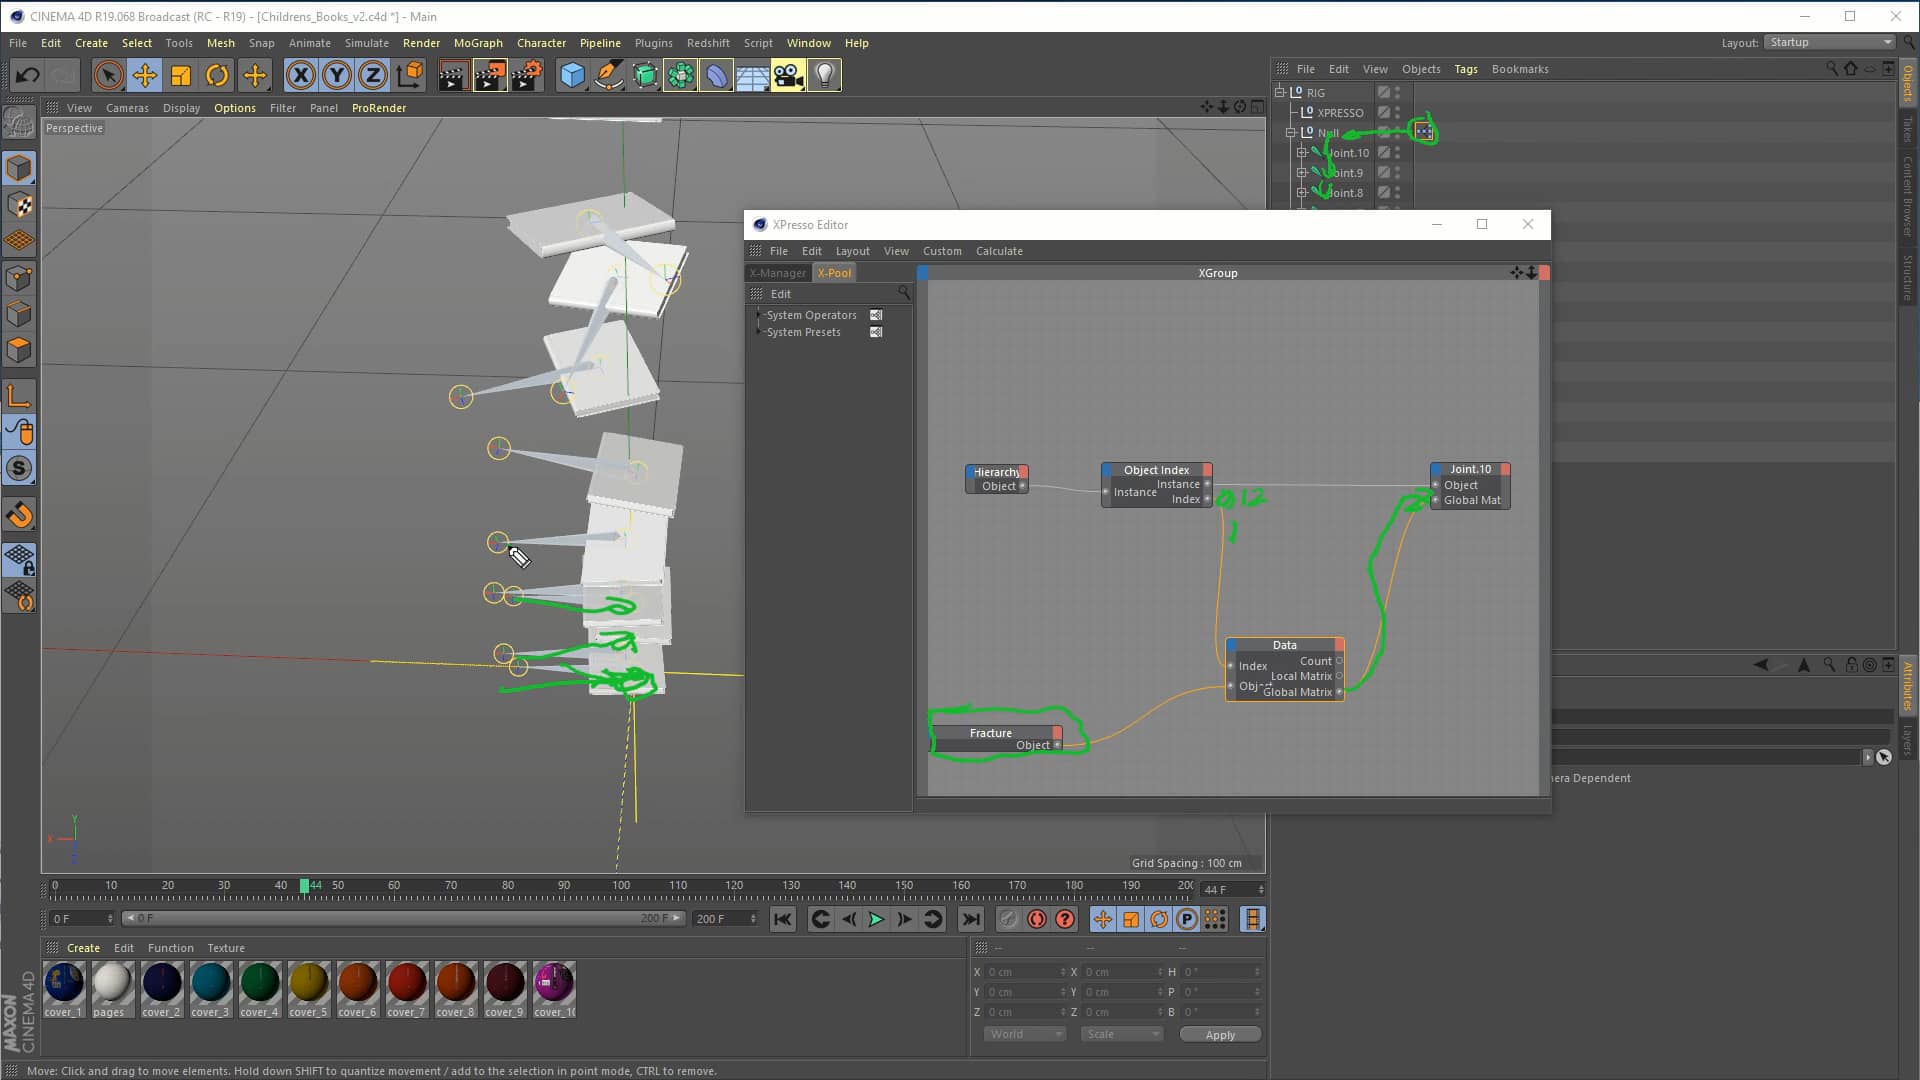Enable keyframe recording with the red record button
The width and height of the screenshot is (1920, 1080).
(1038, 919)
